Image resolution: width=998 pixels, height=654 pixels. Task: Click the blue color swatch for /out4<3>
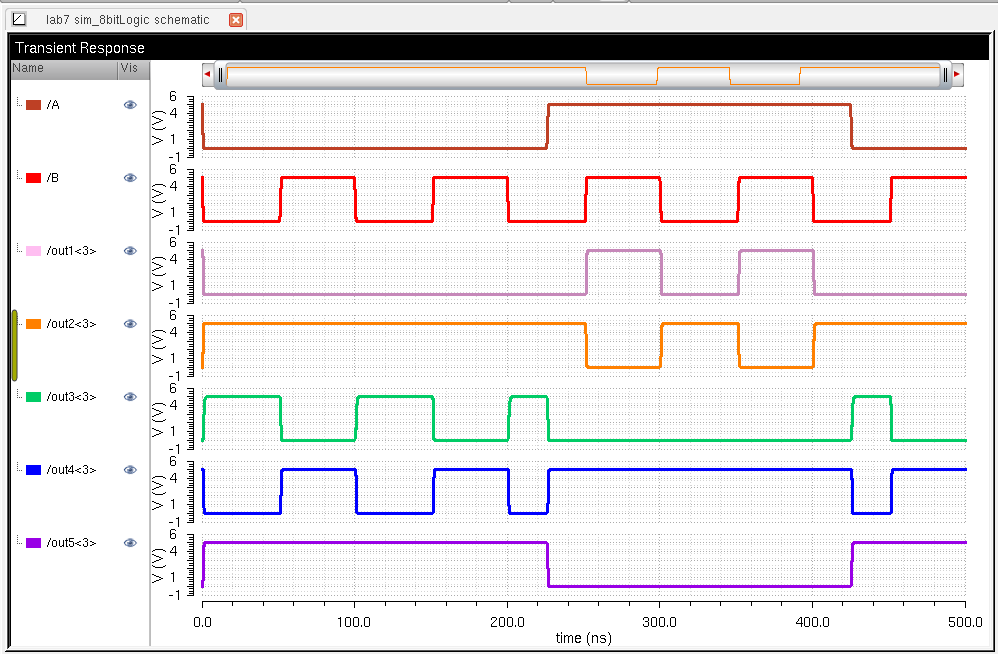[x=33, y=470]
